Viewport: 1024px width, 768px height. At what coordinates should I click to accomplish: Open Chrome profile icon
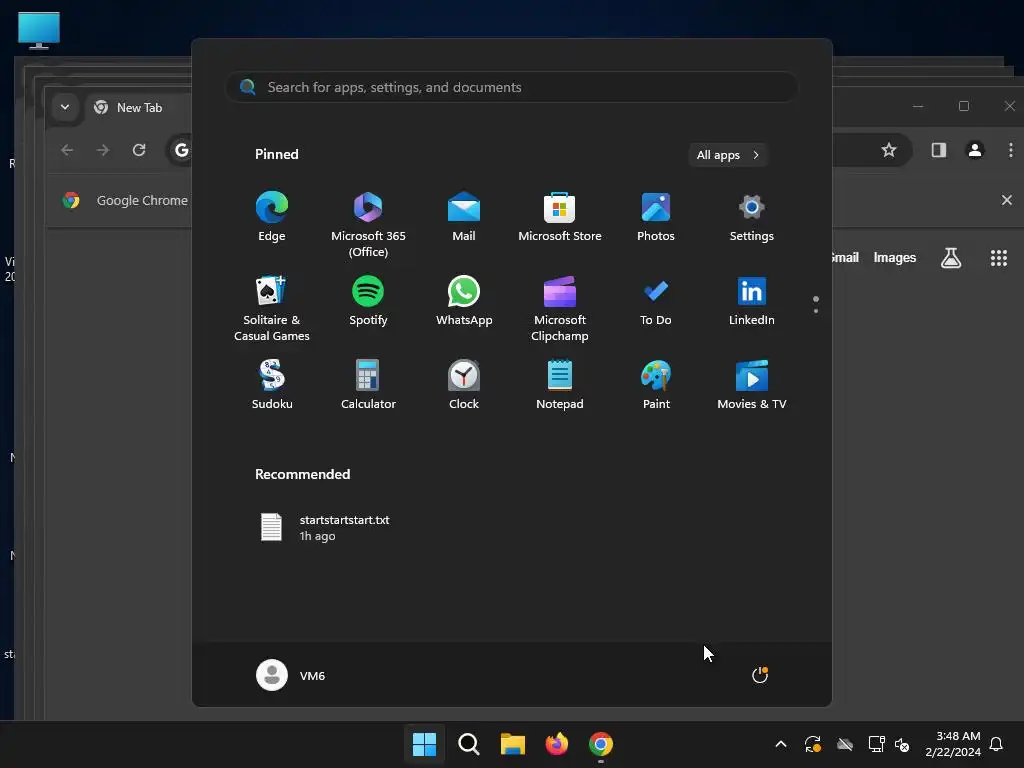tap(975, 150)
